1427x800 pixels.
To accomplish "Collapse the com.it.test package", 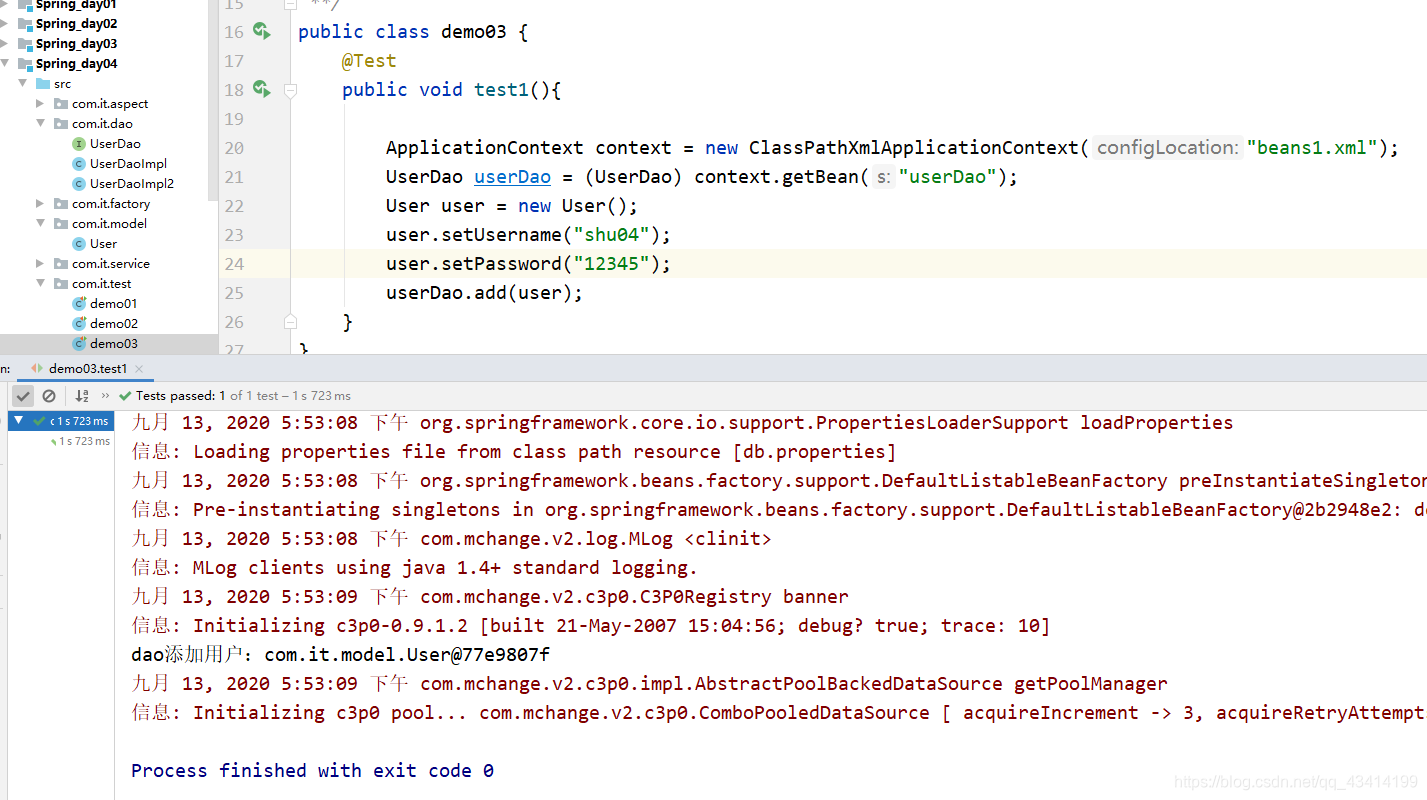I will coord(40,283).
